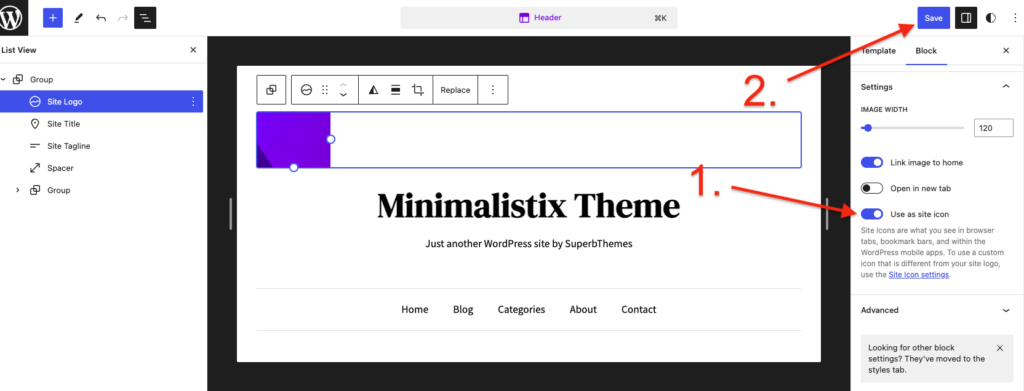Viewport: 1024px width, 391px height.
Task: Save the template changes
Action: (x=933, y=18)
